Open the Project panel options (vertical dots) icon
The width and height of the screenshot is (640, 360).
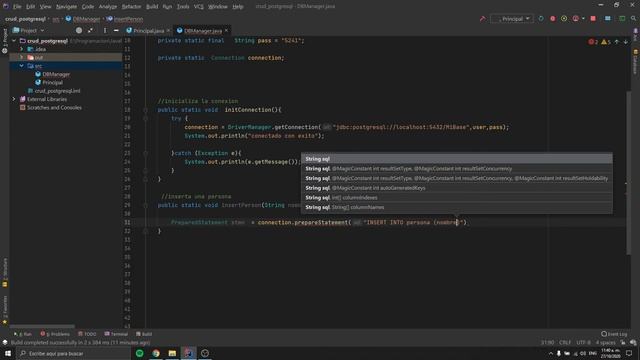coord(105,31)
